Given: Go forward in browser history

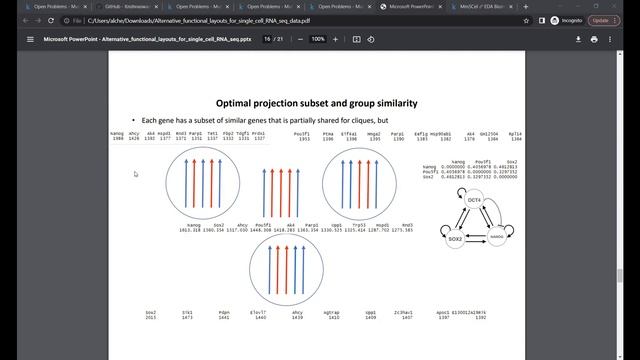Looking at the screenshot, I should point(38,20).
